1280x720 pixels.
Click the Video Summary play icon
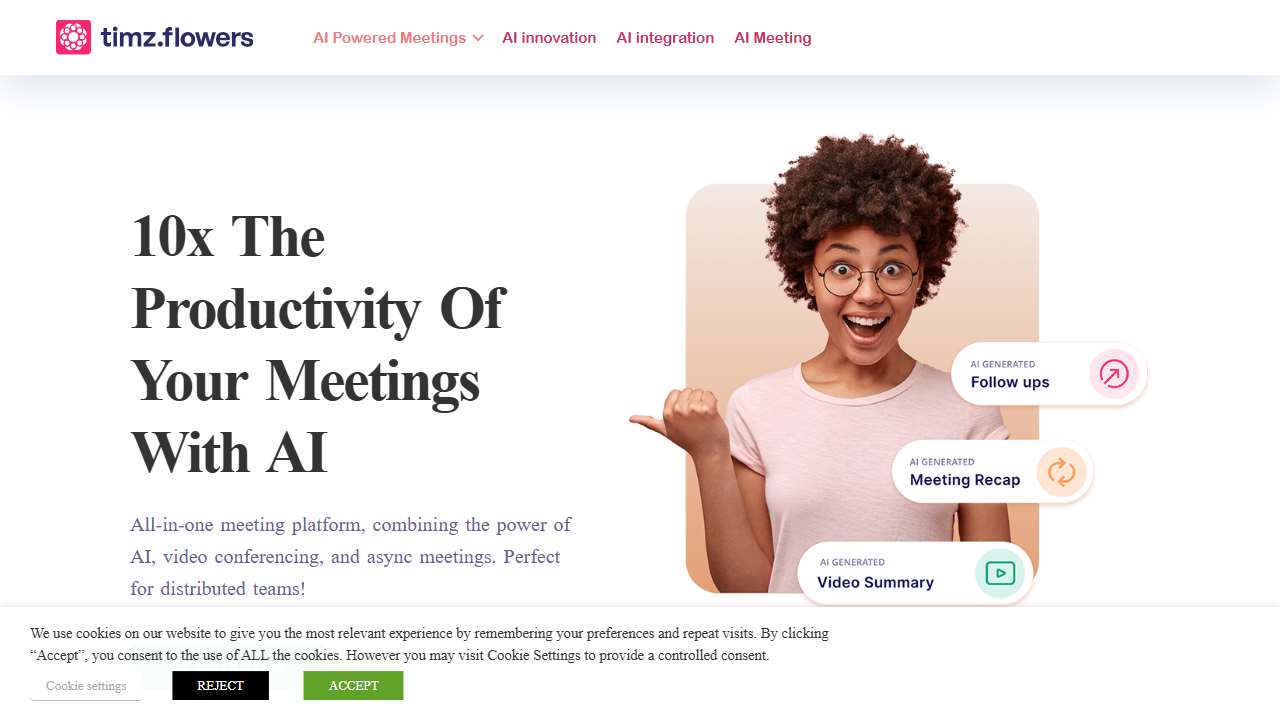click(x=1000, y=573)
